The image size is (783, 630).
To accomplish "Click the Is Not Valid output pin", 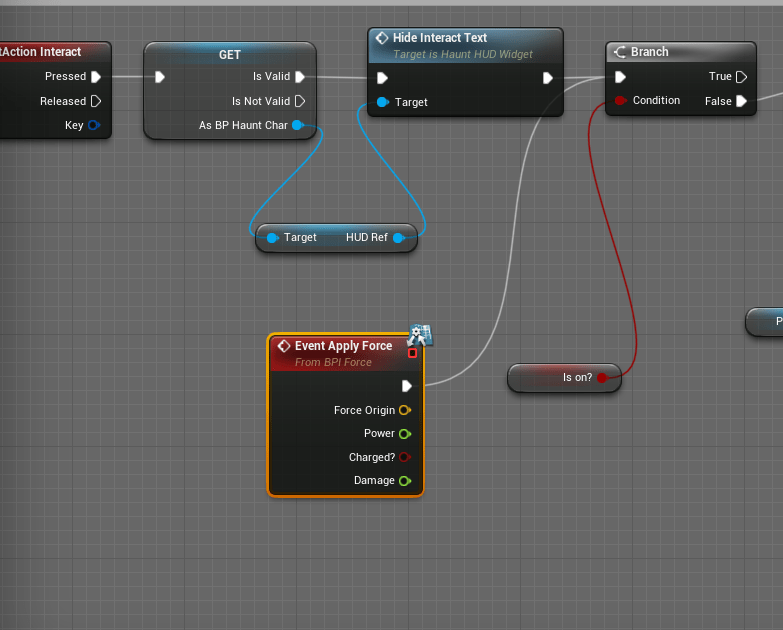I will 300,101.
